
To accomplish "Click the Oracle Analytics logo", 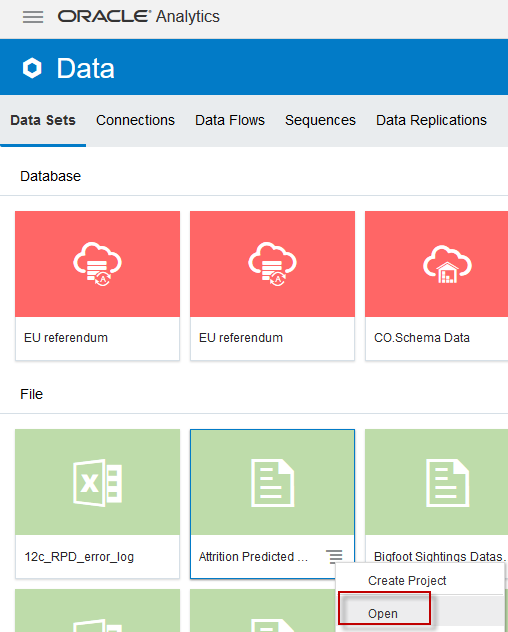I will tap(138, 17).
